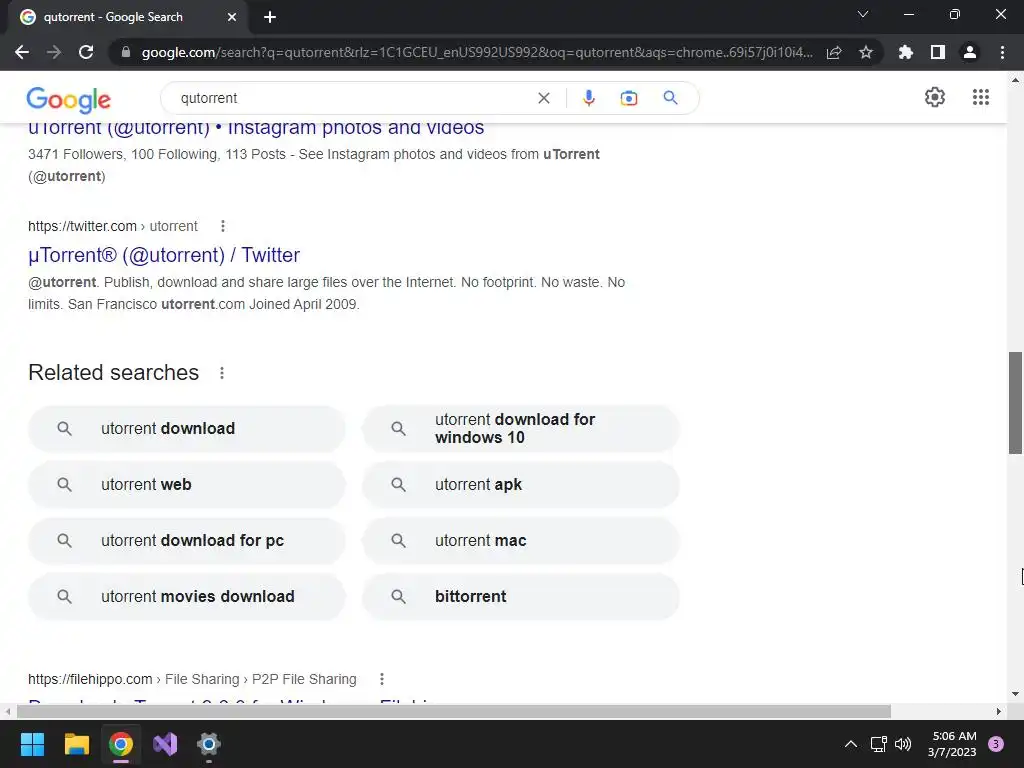
Task: Click horizontal scrollbar right arrow
Action: (x=999, y=711)
